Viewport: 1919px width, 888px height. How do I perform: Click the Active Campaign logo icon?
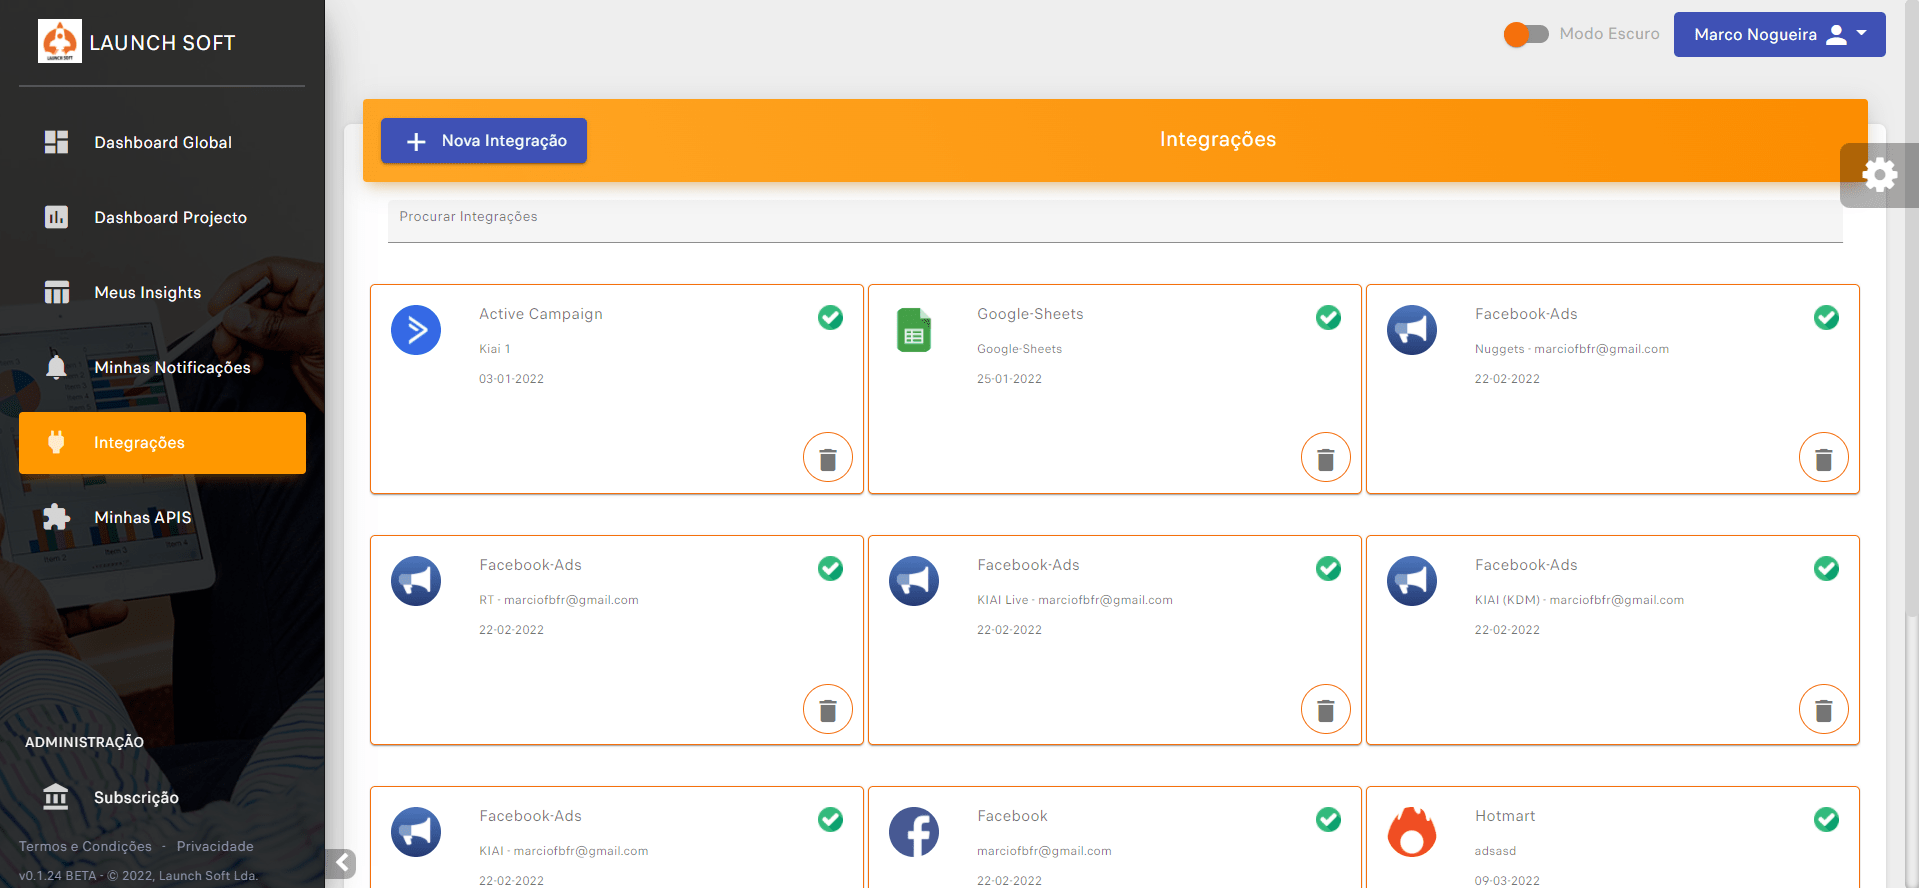pos(416,330)
